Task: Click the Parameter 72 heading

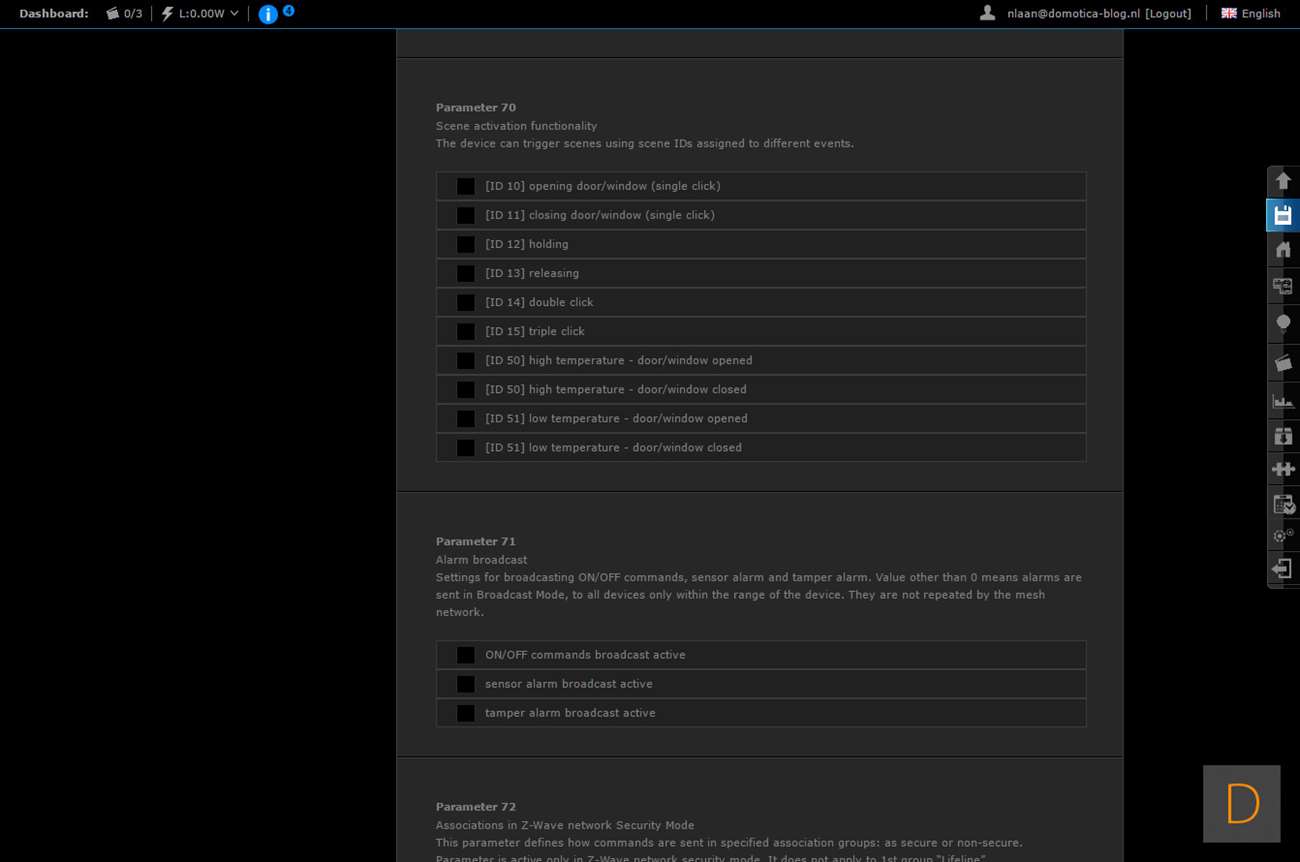Action: 476,807
